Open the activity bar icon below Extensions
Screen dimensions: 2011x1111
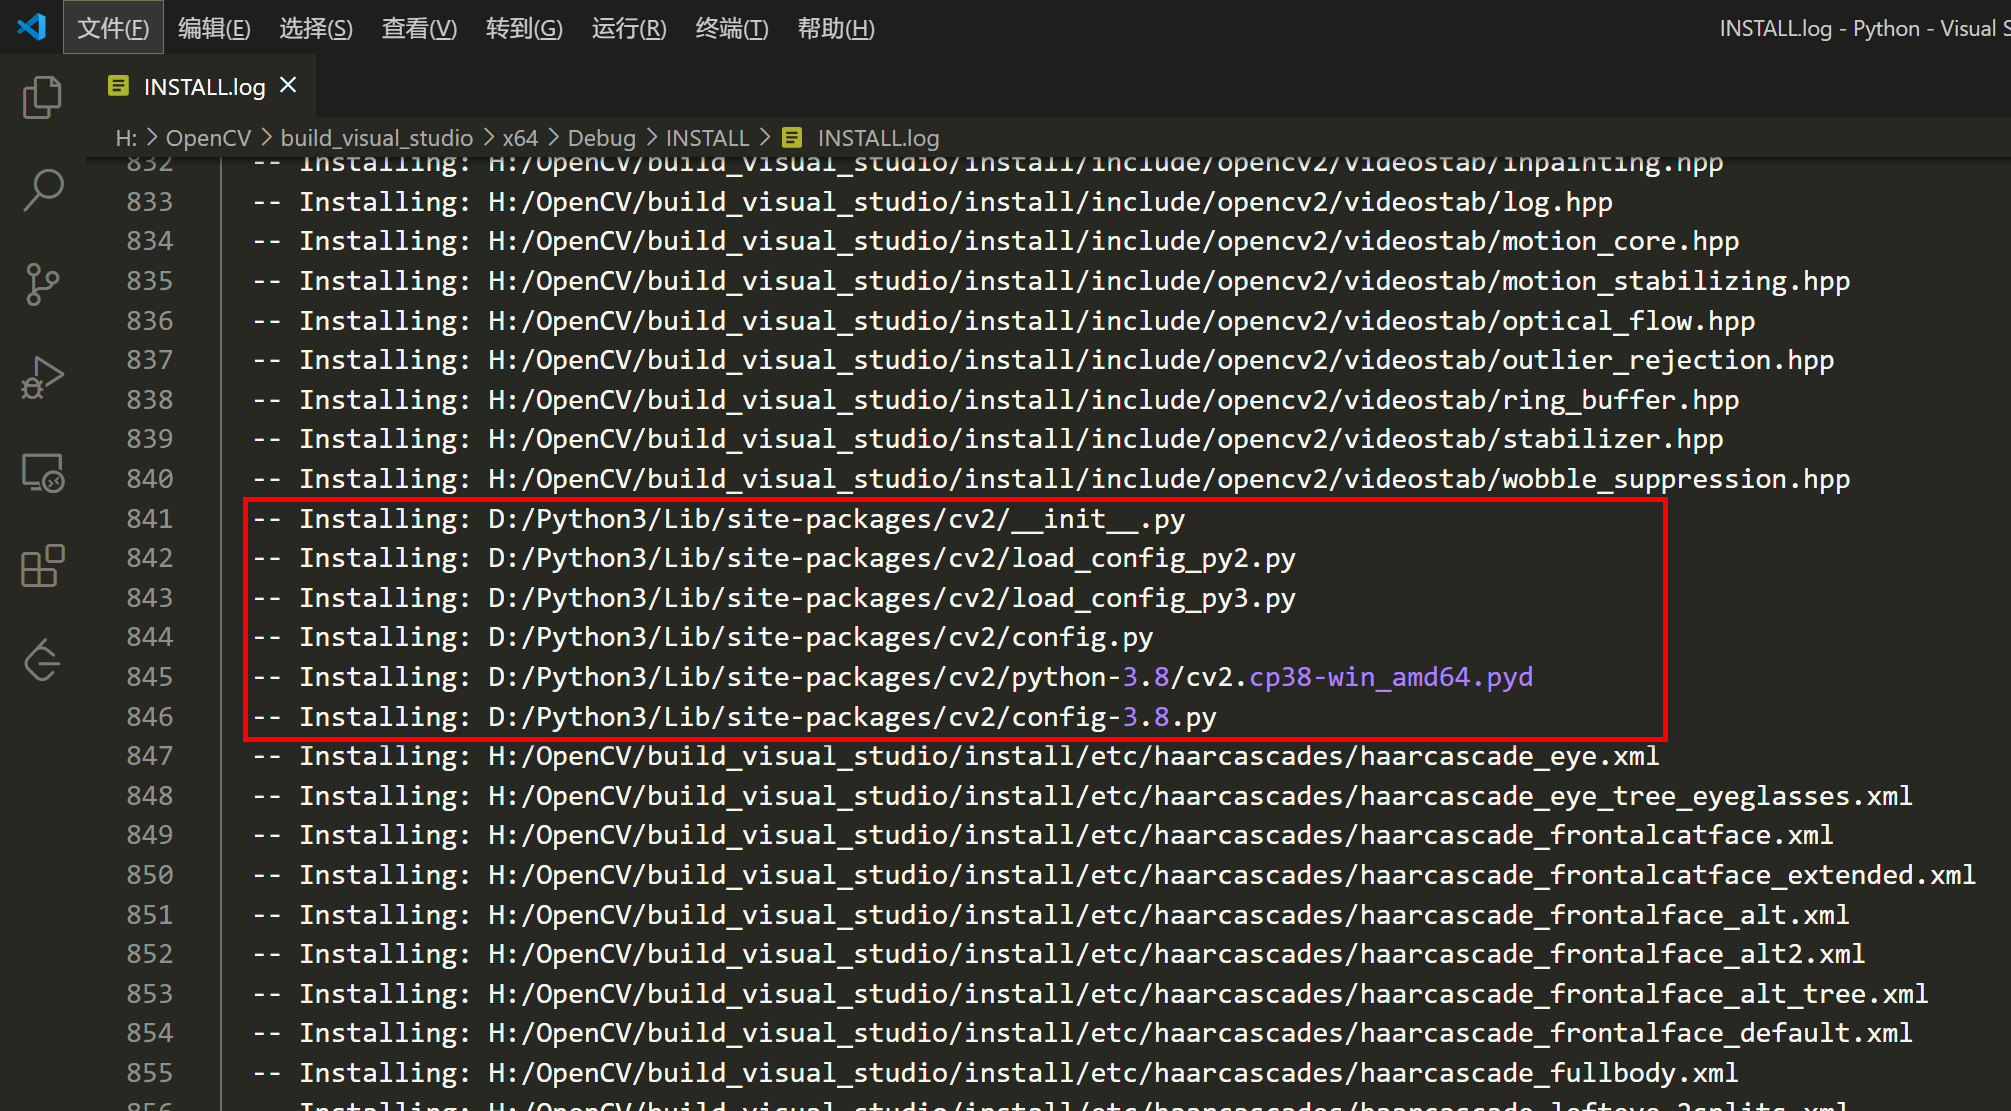42,660
